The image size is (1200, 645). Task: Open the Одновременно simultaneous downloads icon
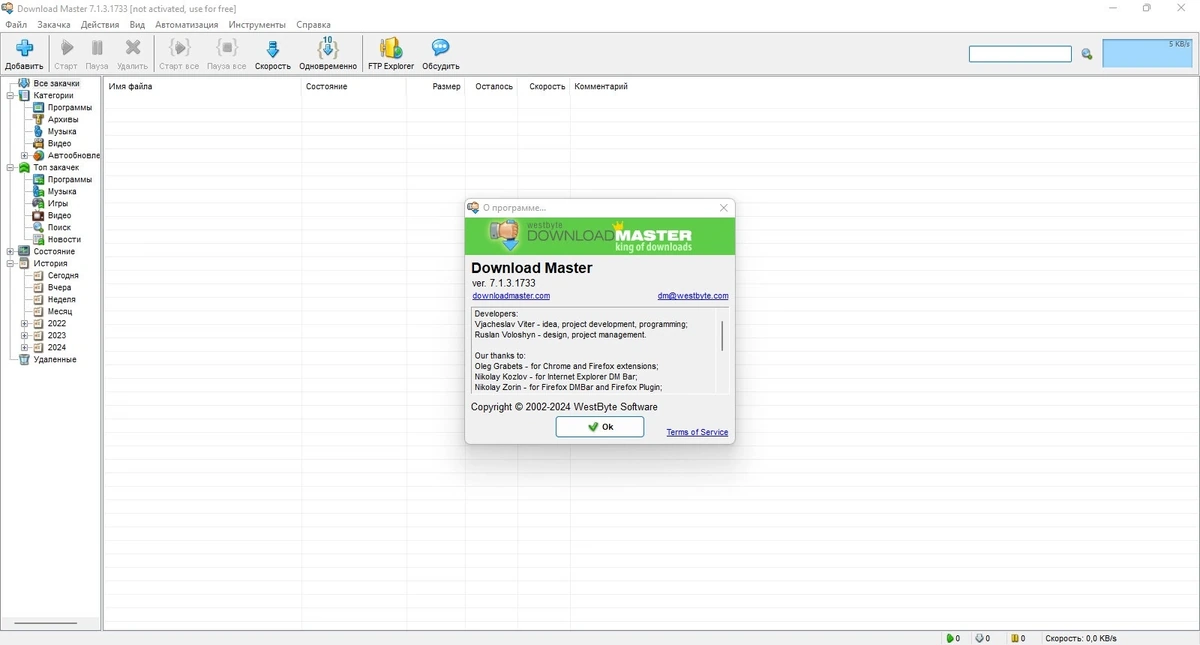click(327, 48)
